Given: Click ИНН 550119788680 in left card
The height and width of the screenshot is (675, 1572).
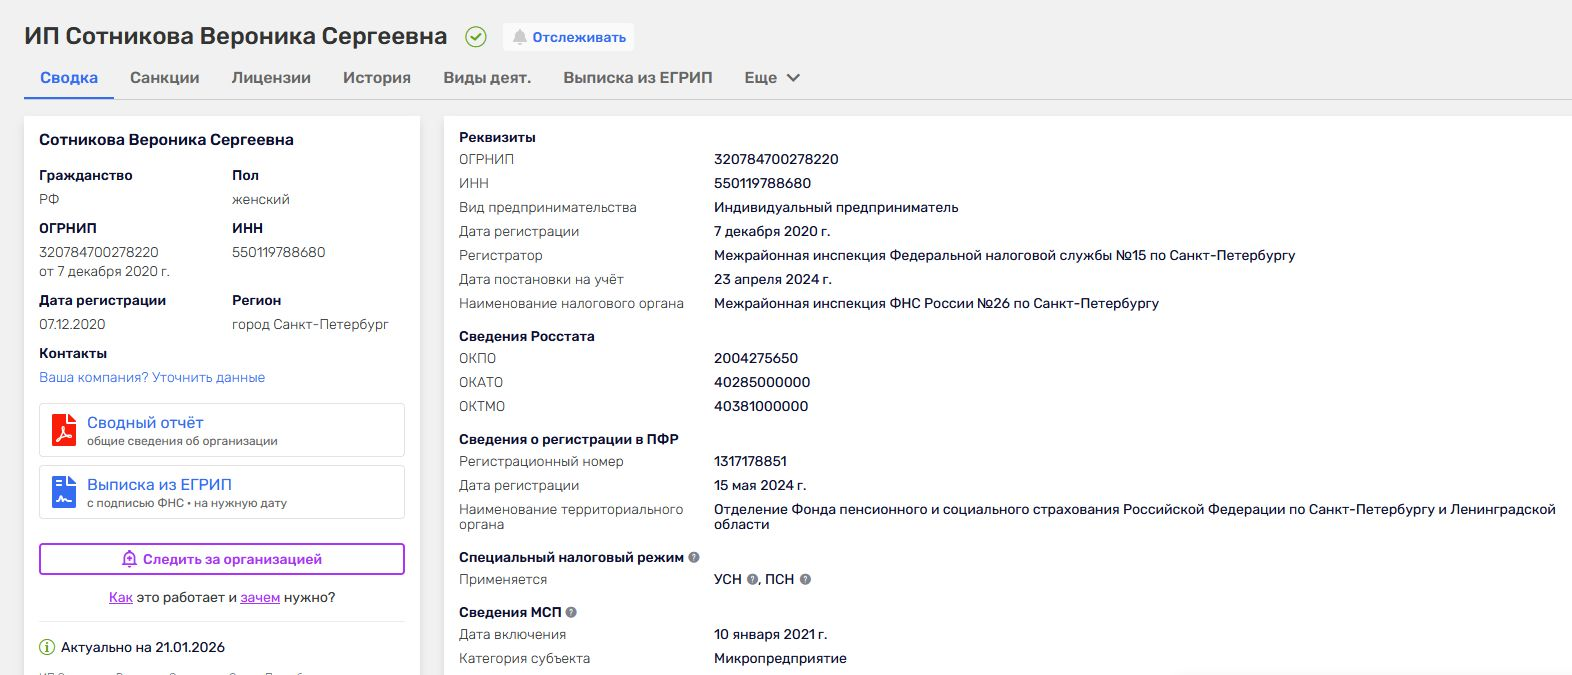Looking at the screenshot, I should tap(279, 252).
